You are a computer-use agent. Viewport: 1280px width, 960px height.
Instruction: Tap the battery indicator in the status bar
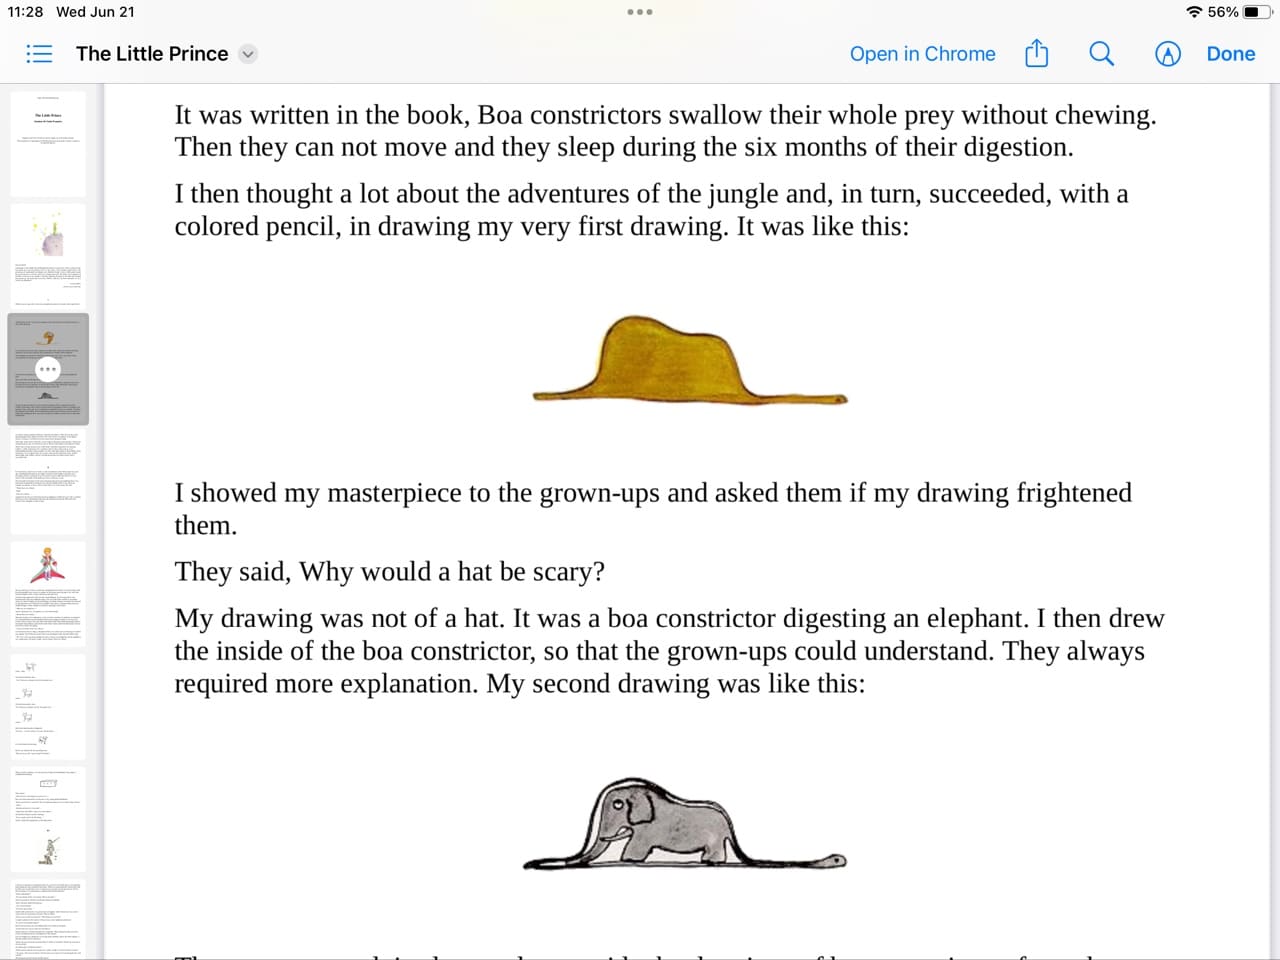pos(1252,12)
